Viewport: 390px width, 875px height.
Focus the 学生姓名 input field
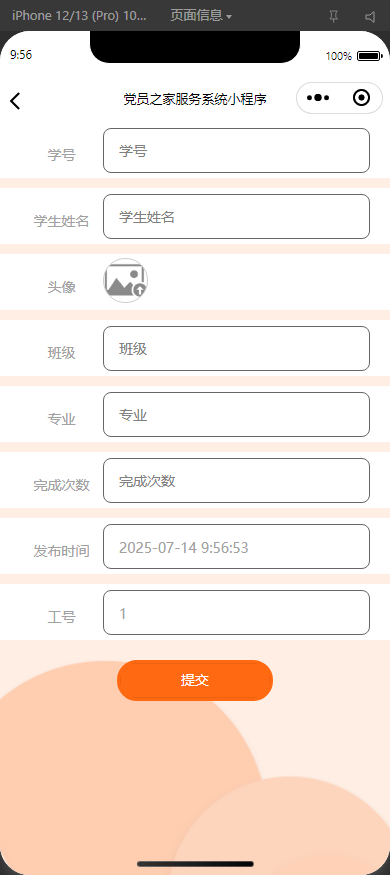pos(237,217)
